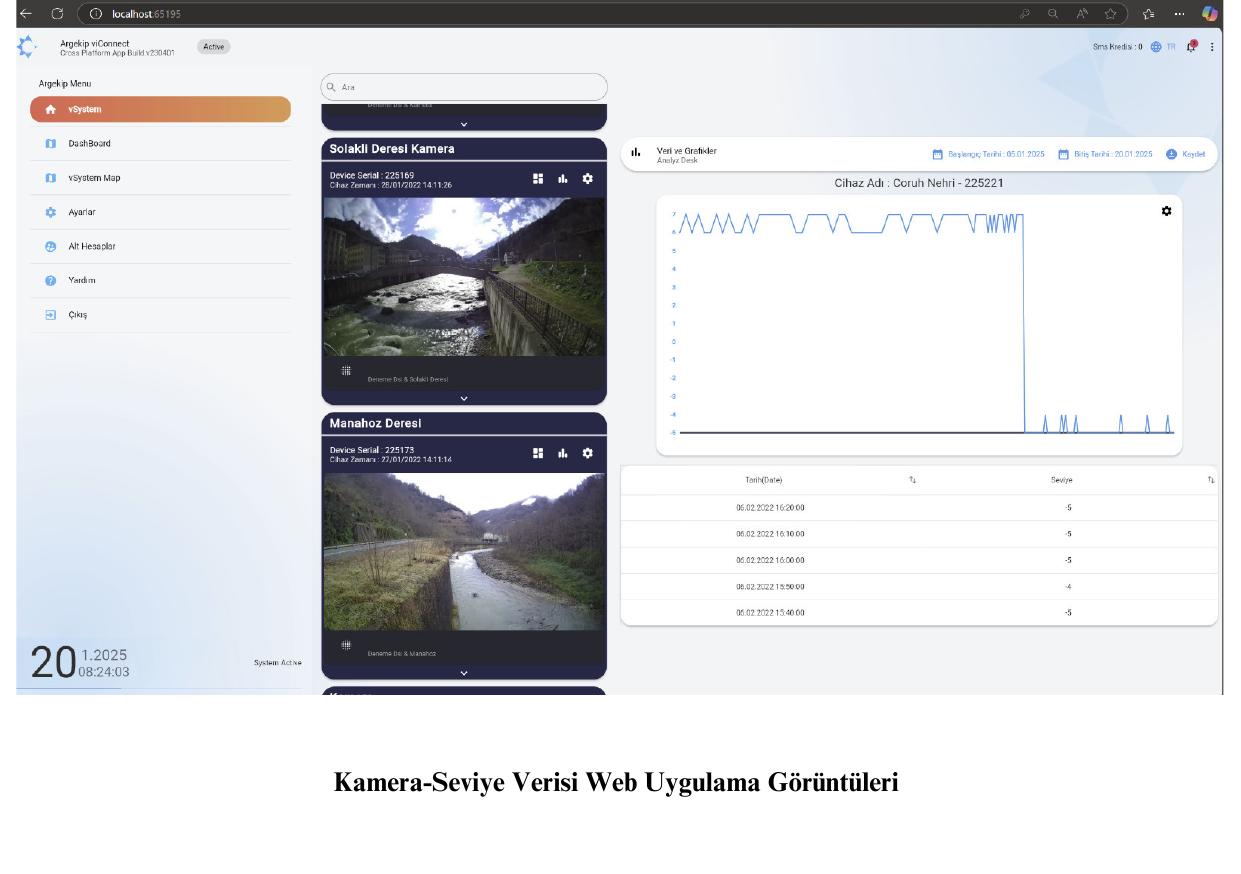This screenshot has width=1241, height=874.
Task: Open the notifications bell icon
Action: (x=1192, y=46)
